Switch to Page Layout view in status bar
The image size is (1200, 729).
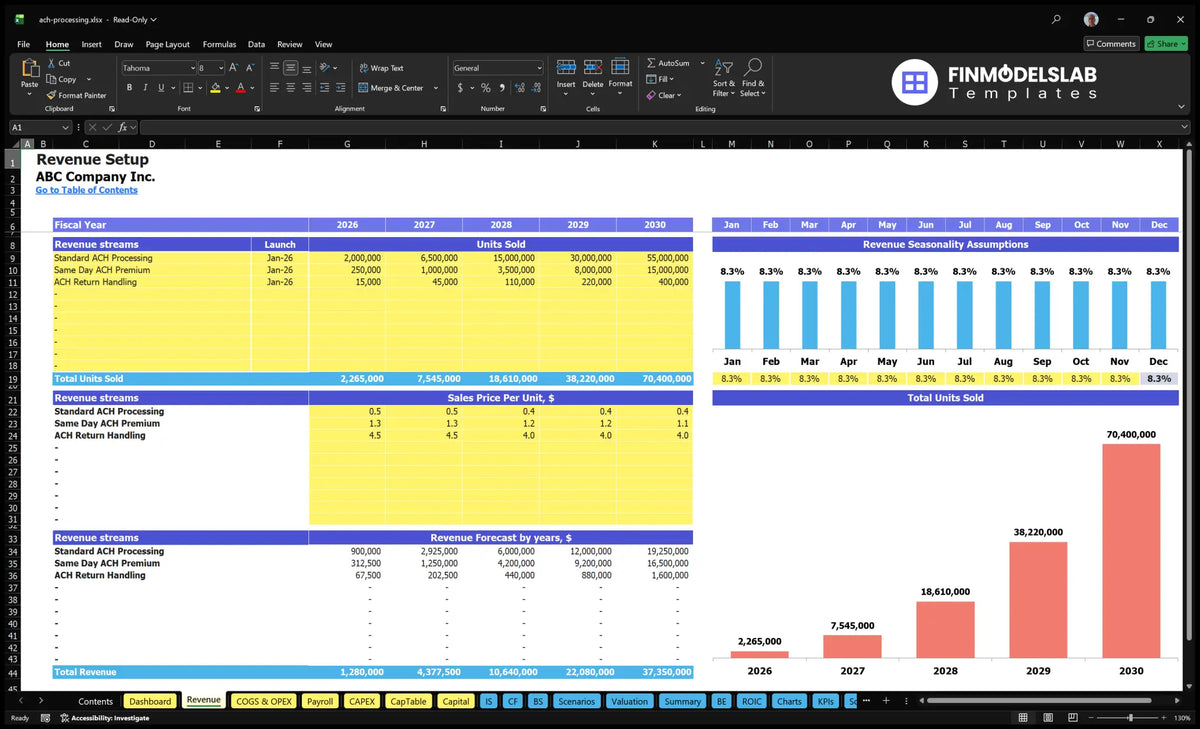click(x=1046, y=718)
